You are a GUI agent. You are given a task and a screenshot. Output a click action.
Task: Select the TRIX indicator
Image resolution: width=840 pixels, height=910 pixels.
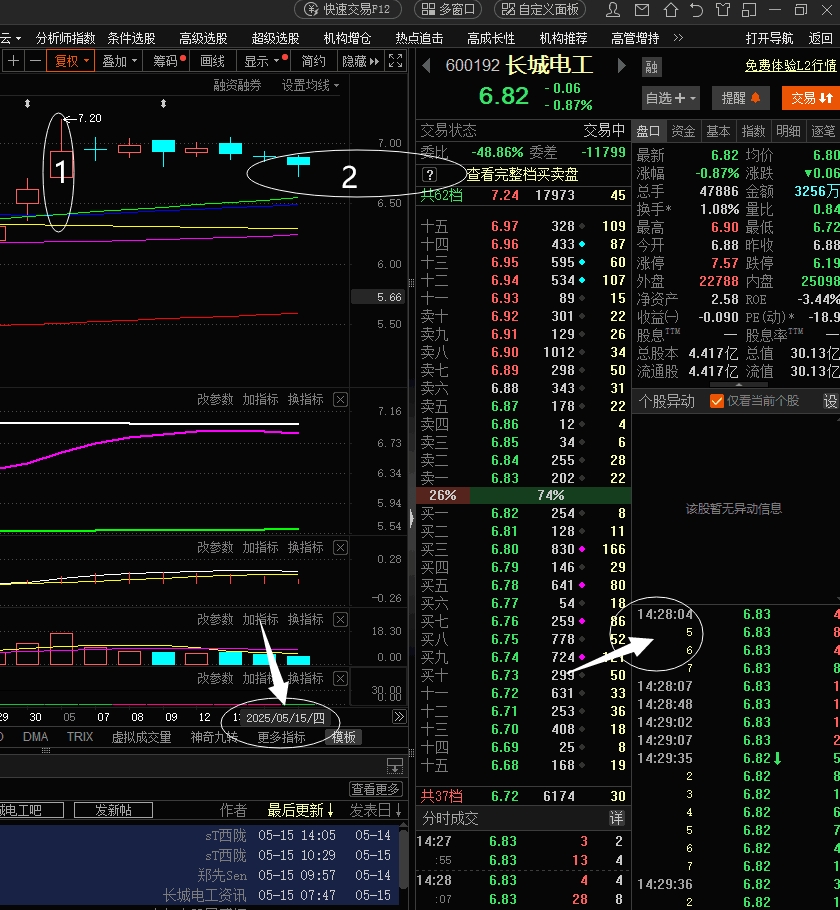pyautogui.click(x=80, y=737)
